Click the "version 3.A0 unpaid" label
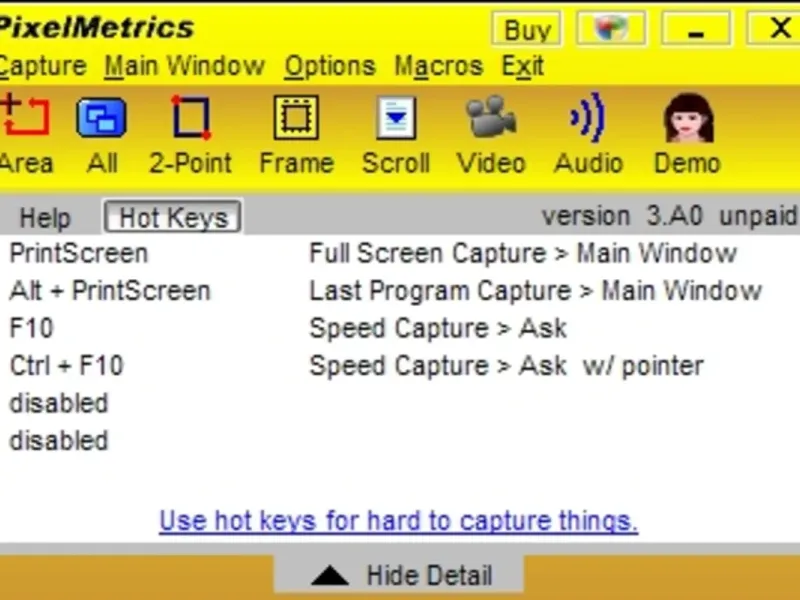800x600 pixels. tap(669, 216)
